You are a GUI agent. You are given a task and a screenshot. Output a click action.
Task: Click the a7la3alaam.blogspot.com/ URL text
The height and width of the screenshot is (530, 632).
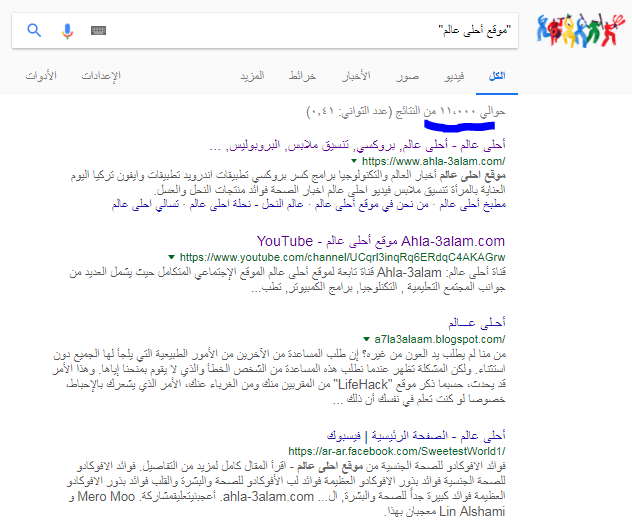coord(439,339)
